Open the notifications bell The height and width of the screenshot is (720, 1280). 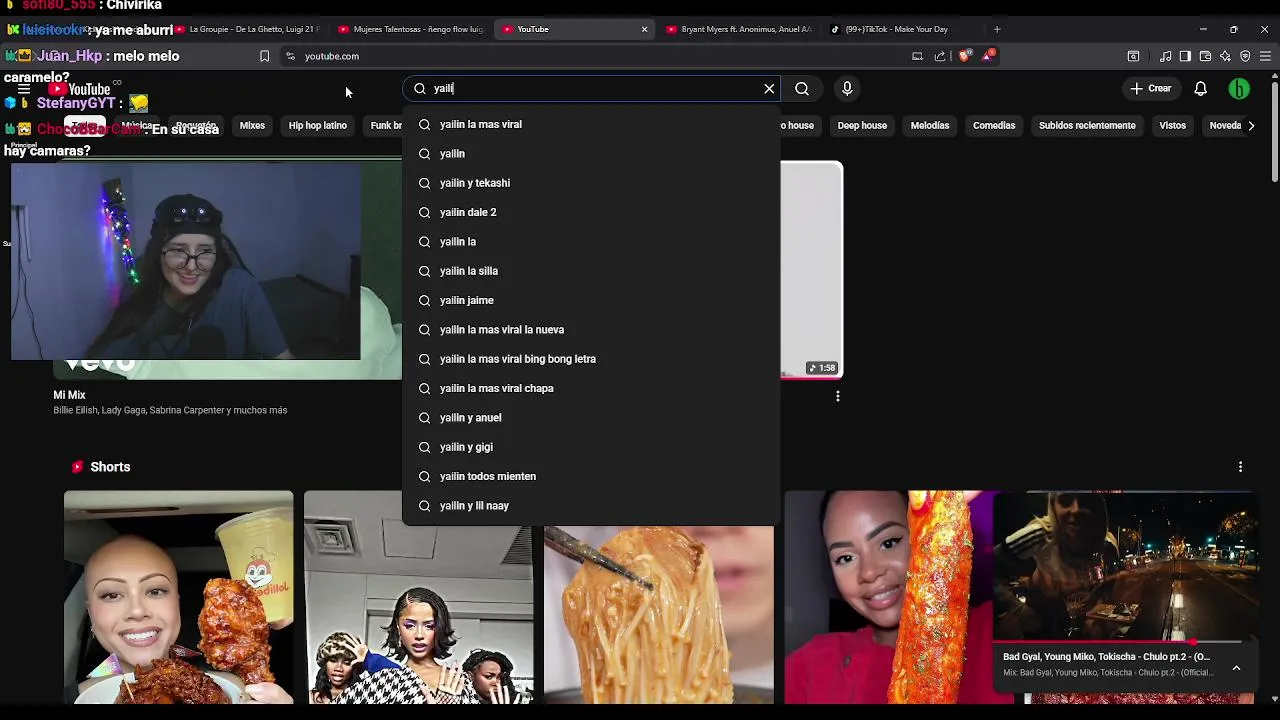point(1200,89)
